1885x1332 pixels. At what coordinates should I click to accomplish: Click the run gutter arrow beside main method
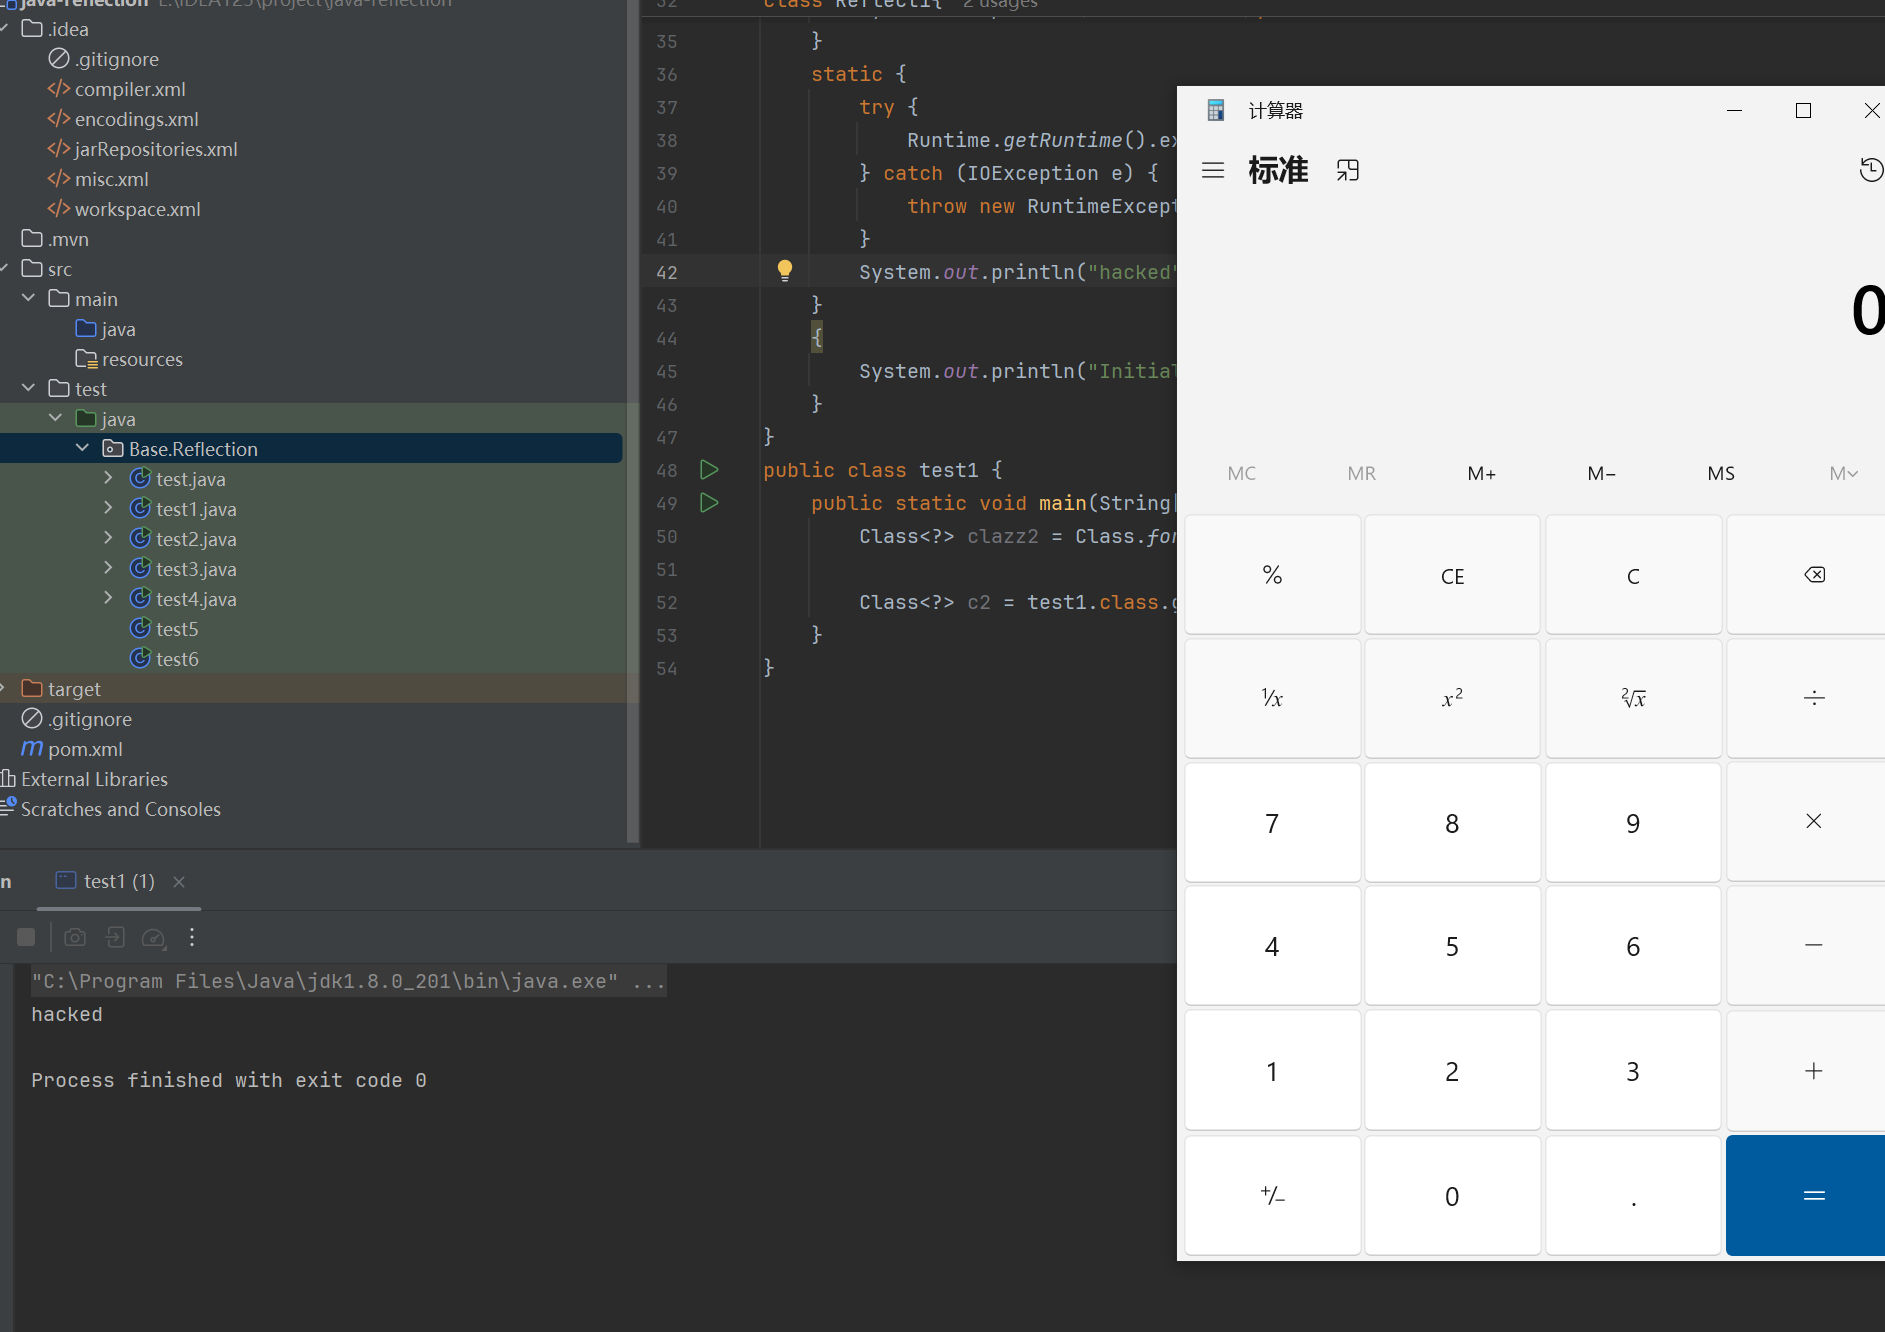[709, 503]
